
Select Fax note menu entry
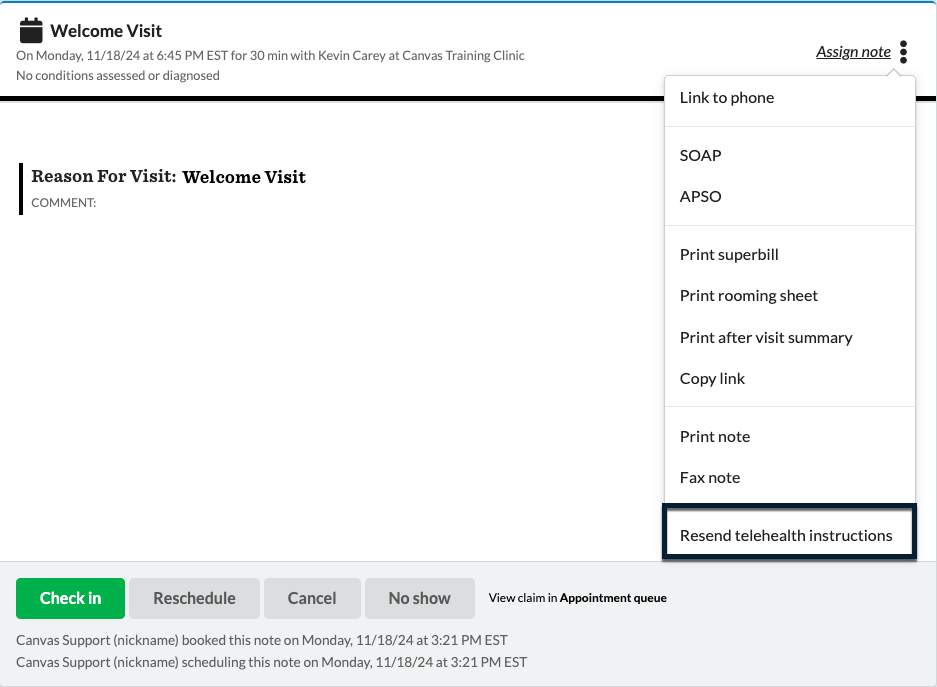pyautogui.click(x=789, y=478)
